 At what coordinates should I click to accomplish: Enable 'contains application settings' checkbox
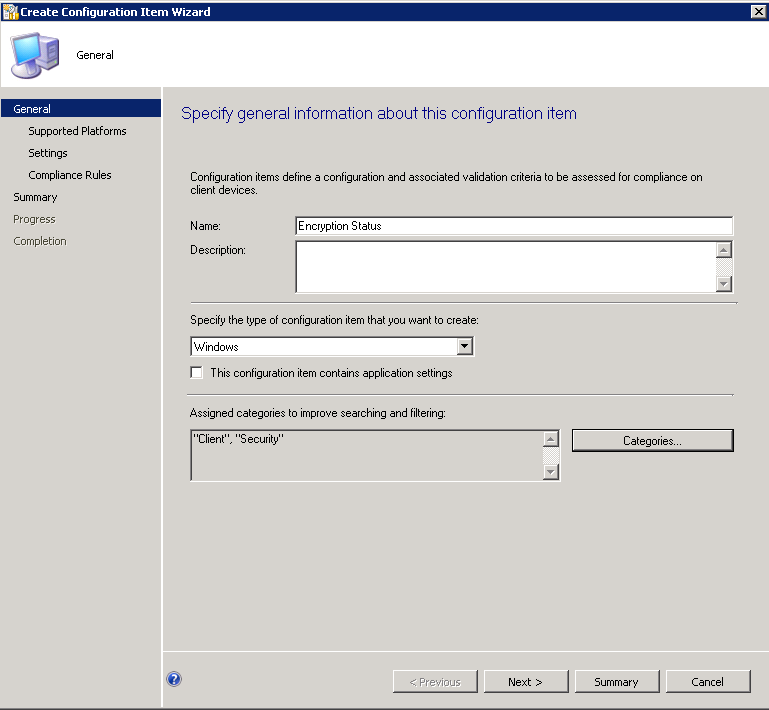point(197,373)
